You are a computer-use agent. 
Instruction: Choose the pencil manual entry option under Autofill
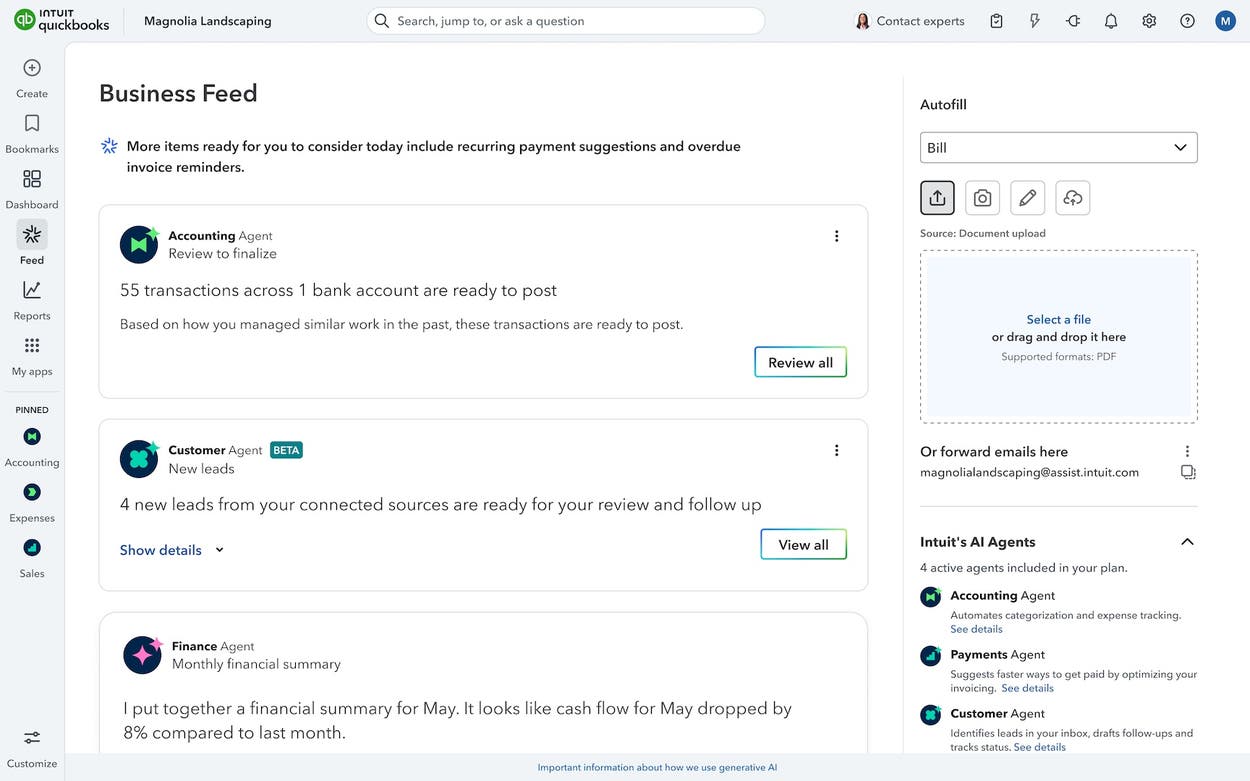coord(1027,197)
